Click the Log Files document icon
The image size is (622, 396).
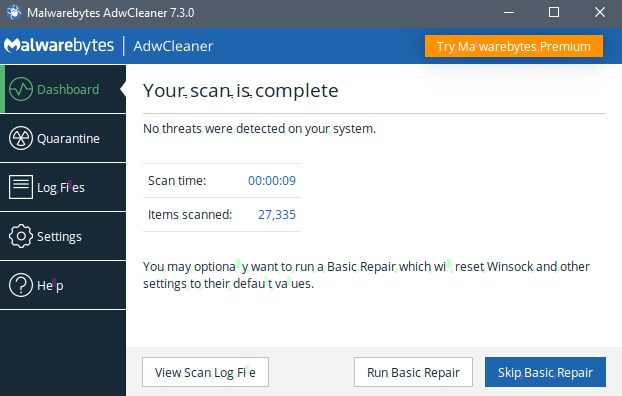tap(21, 187)
